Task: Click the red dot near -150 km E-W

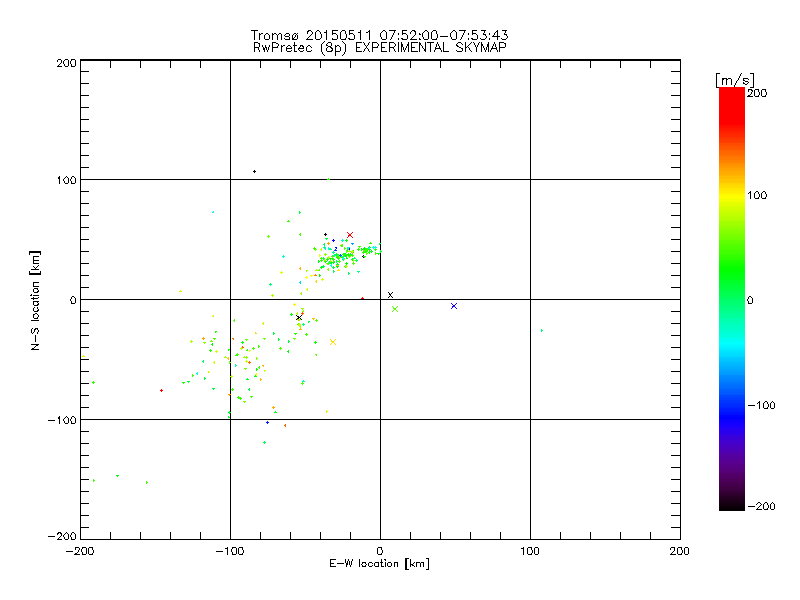Action: pos(161,390)
